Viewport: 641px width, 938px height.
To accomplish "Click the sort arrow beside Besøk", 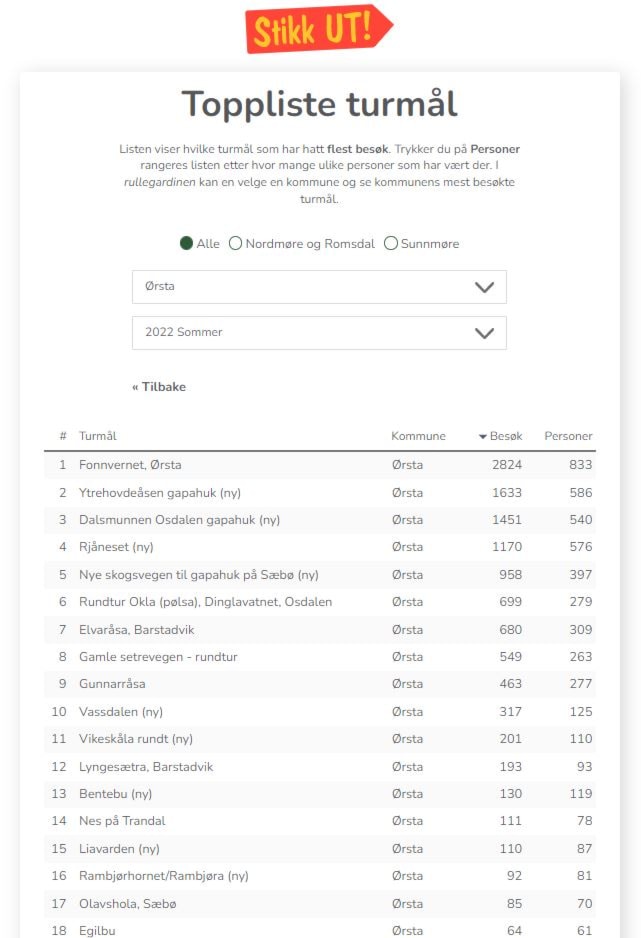I will coord(483,437).
